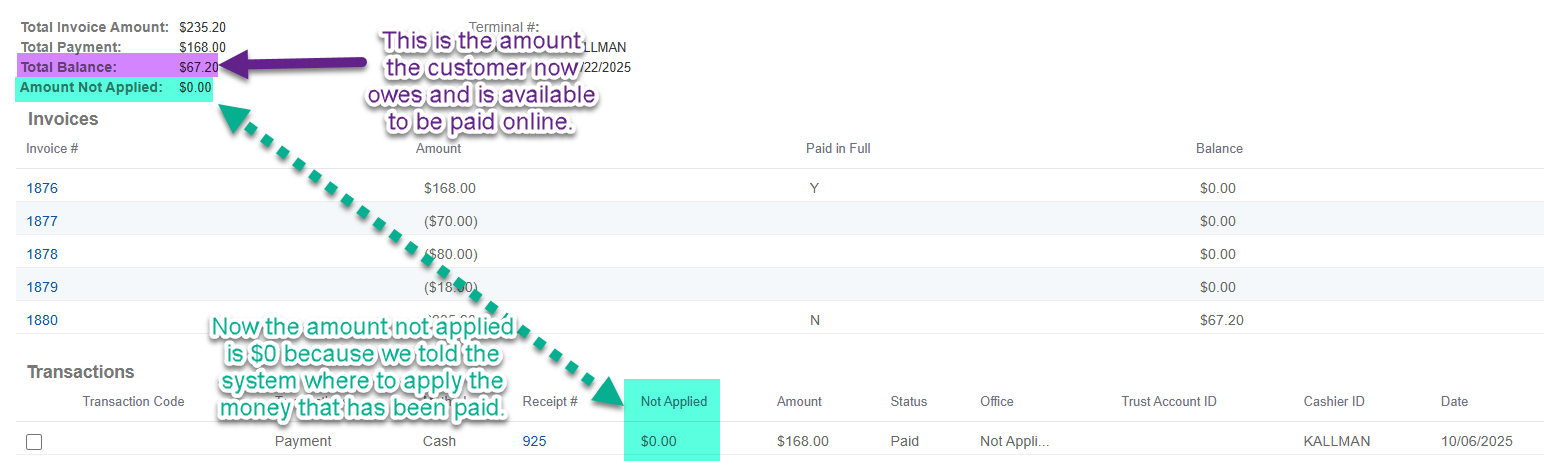
Task: Click the Office column header
Action: coord(996,402)
